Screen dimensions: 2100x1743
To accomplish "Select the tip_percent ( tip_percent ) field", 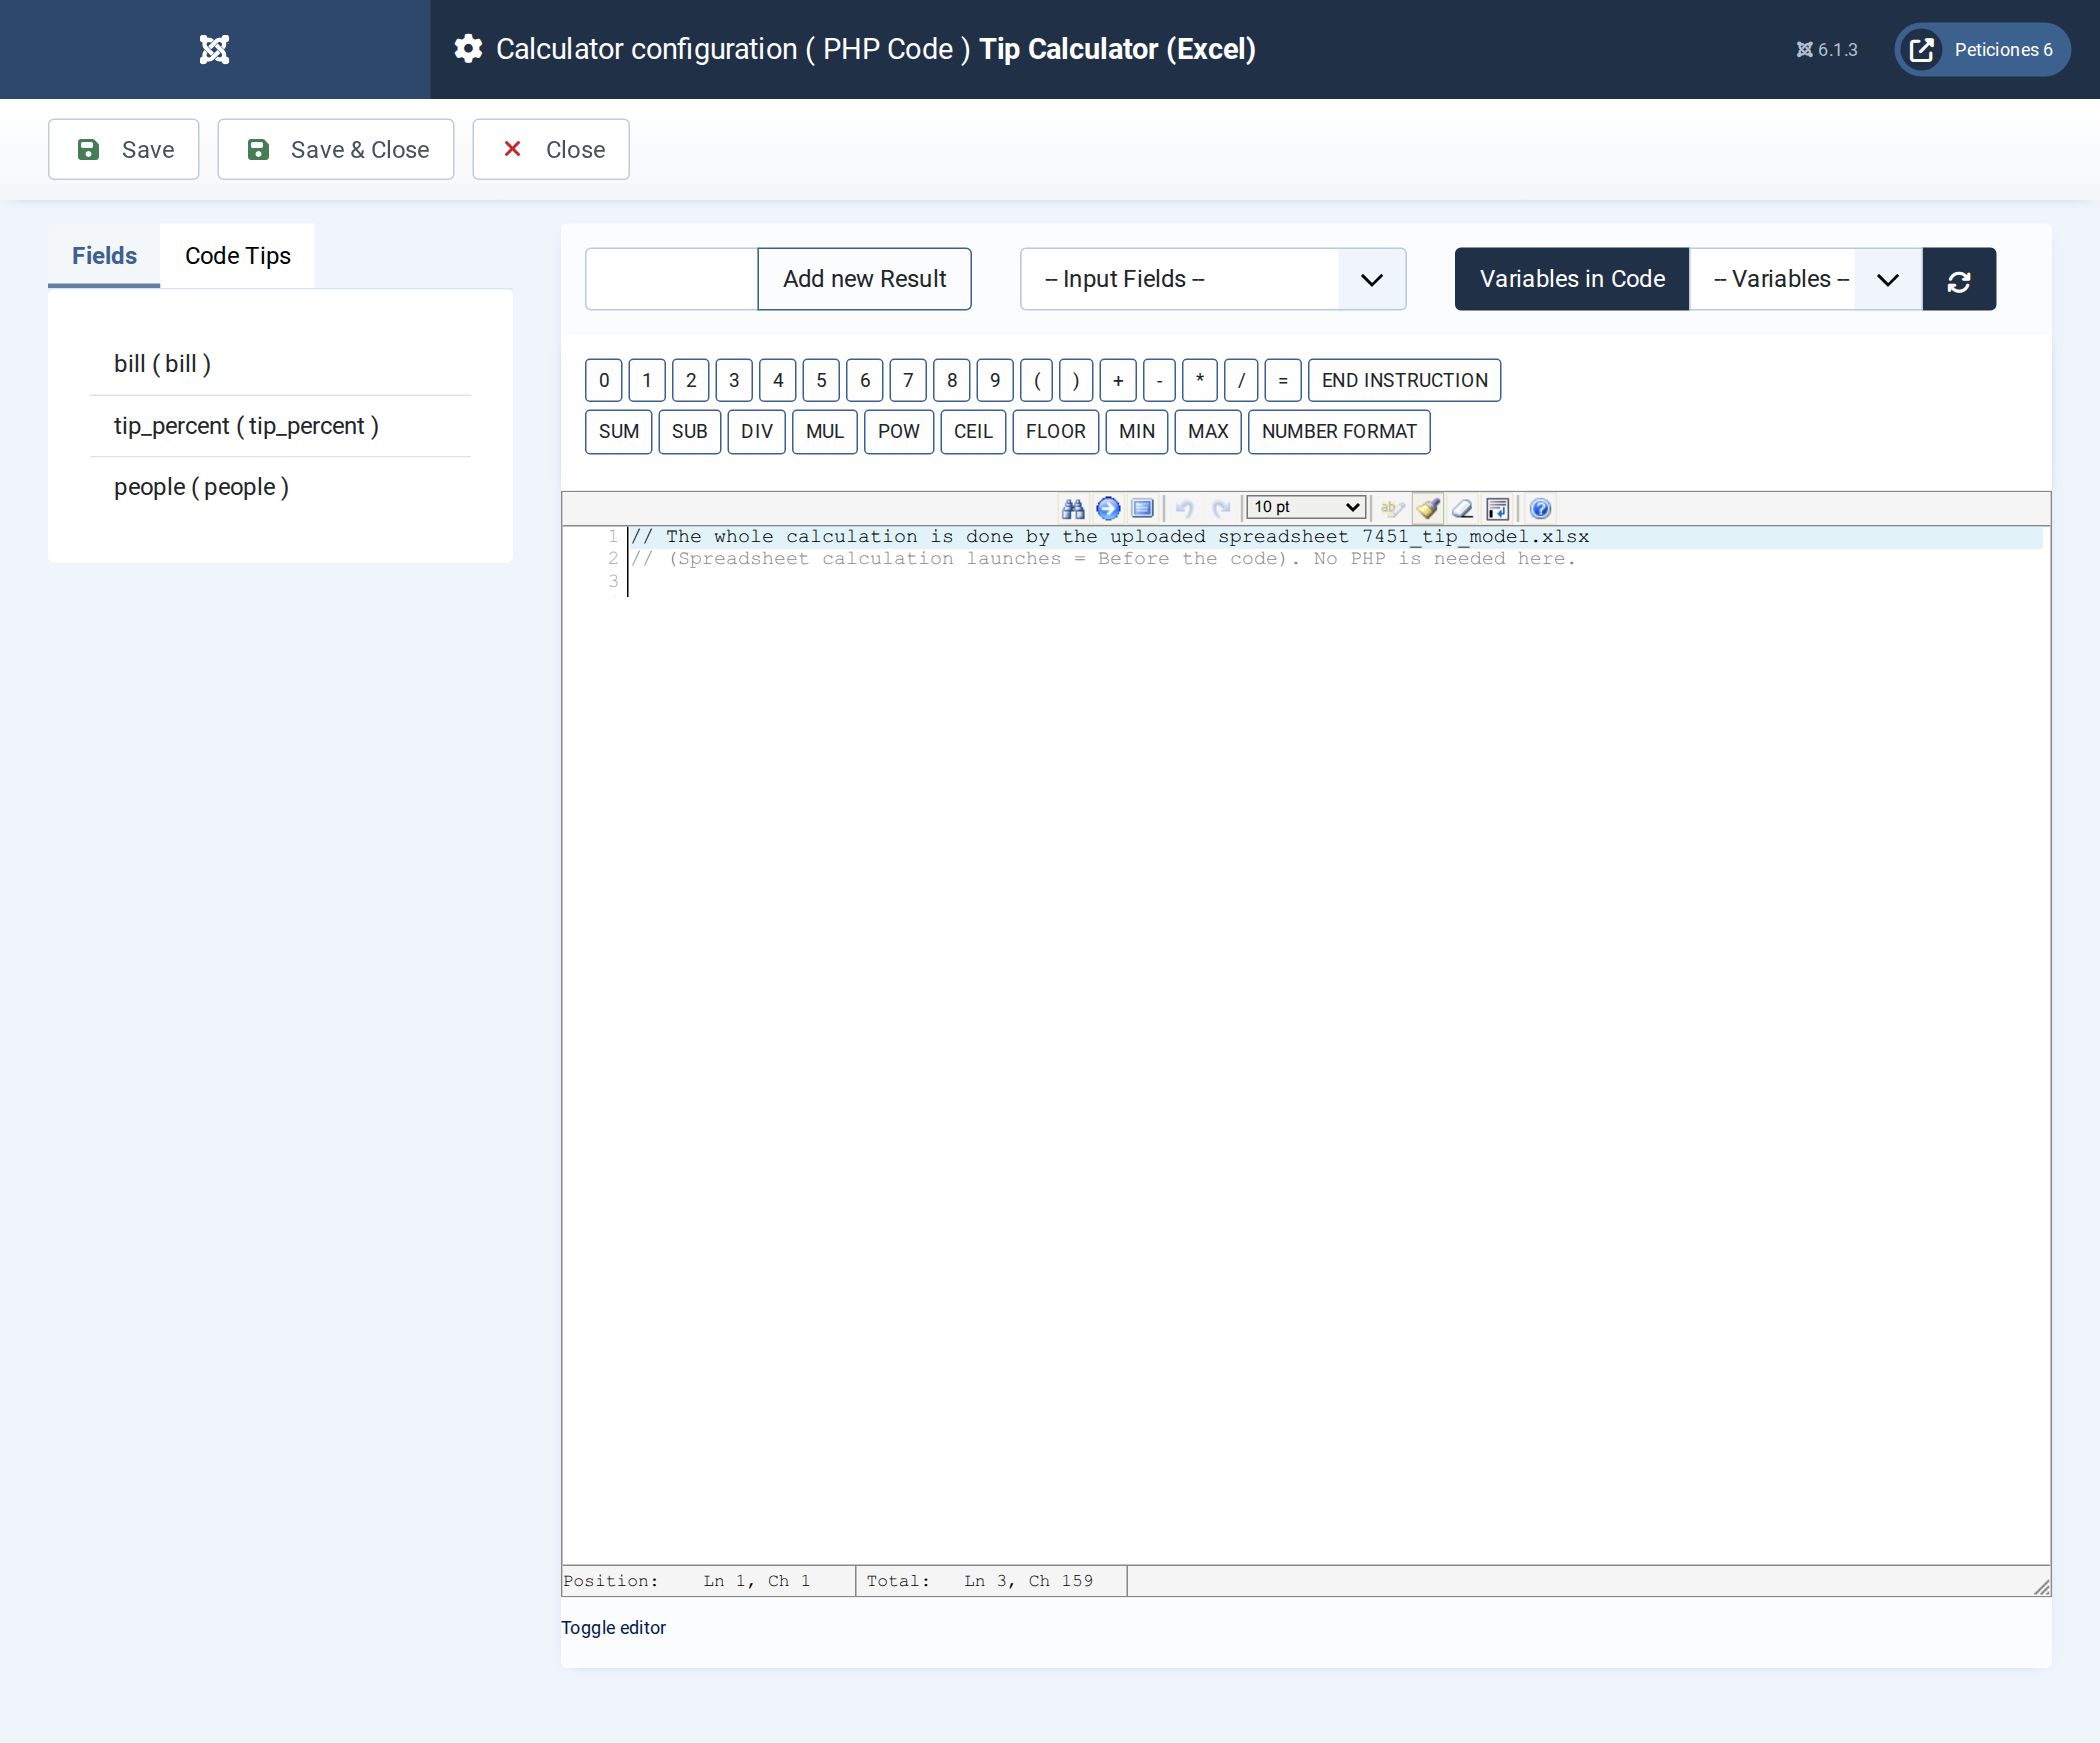I will (280, 426).
